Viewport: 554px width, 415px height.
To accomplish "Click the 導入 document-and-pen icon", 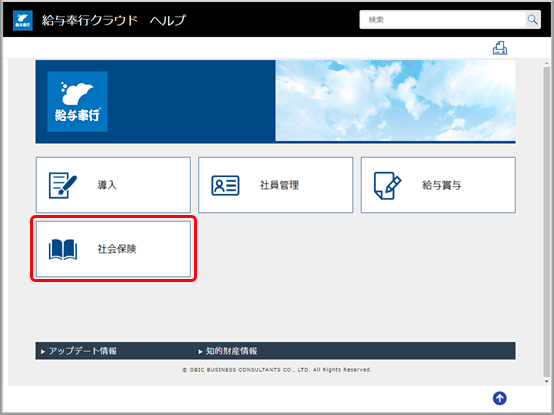I will (63, 185).
